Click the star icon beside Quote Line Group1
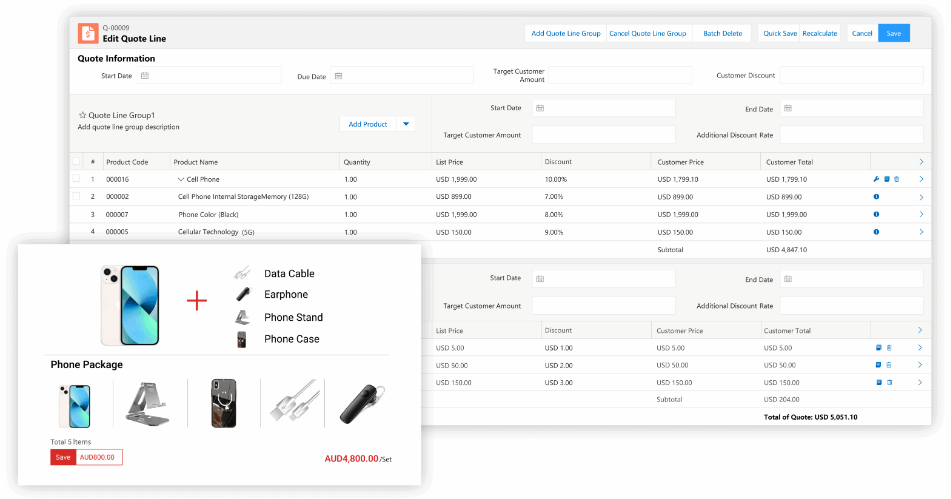 point(82,115)
